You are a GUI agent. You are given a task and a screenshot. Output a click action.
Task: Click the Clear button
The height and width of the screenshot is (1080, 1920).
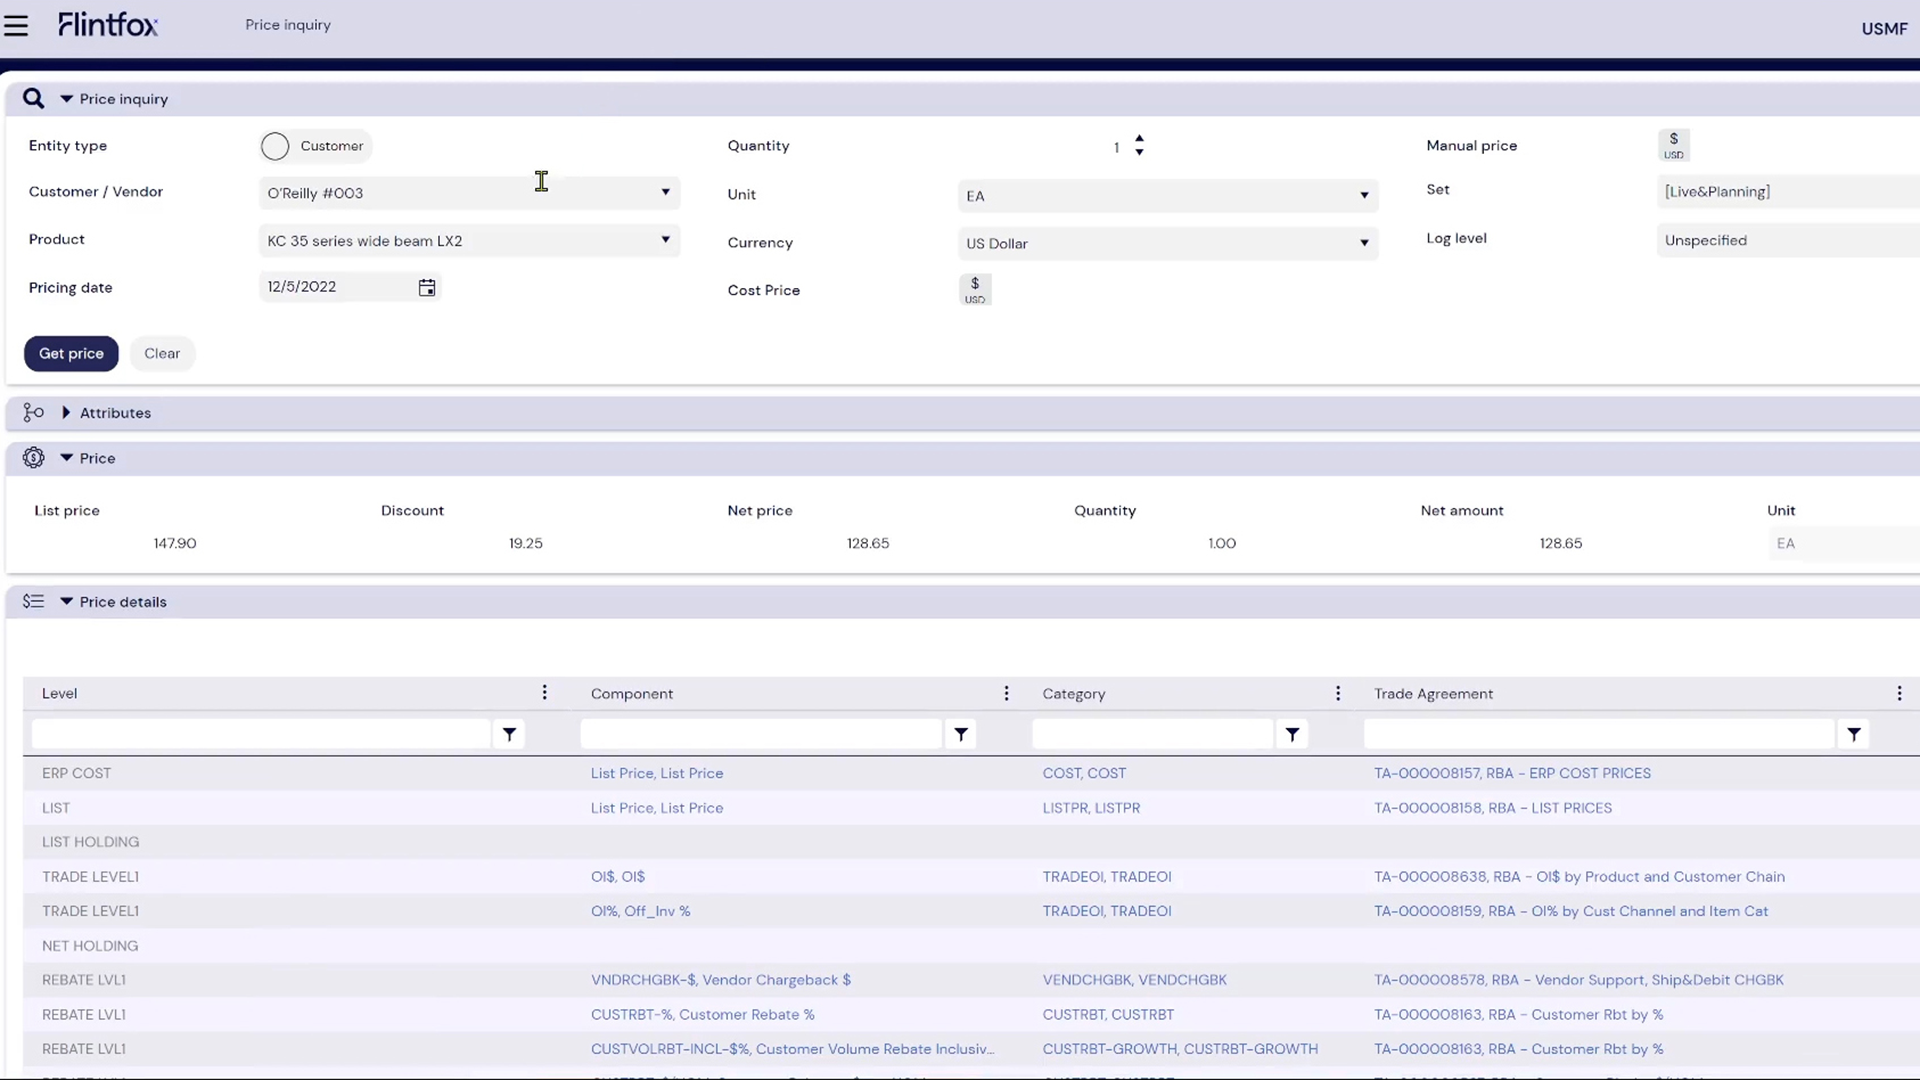(162, 354)
